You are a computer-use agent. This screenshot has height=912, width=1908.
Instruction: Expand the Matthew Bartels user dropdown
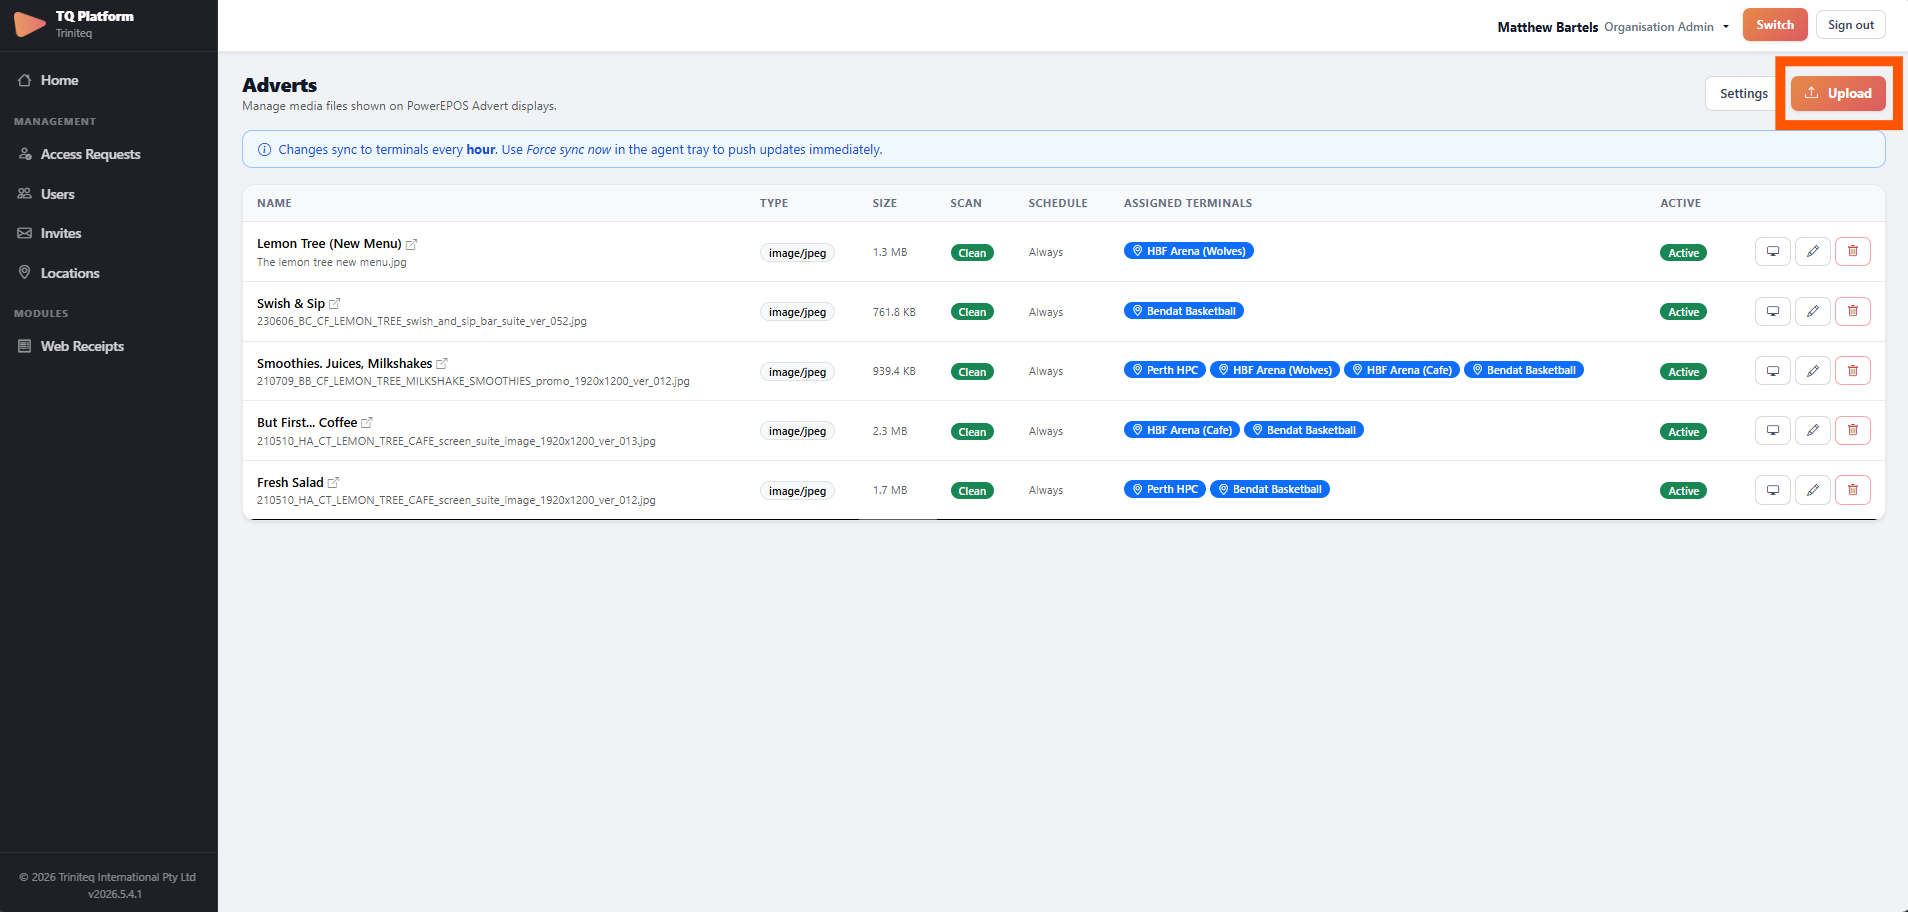point(1613,27)
